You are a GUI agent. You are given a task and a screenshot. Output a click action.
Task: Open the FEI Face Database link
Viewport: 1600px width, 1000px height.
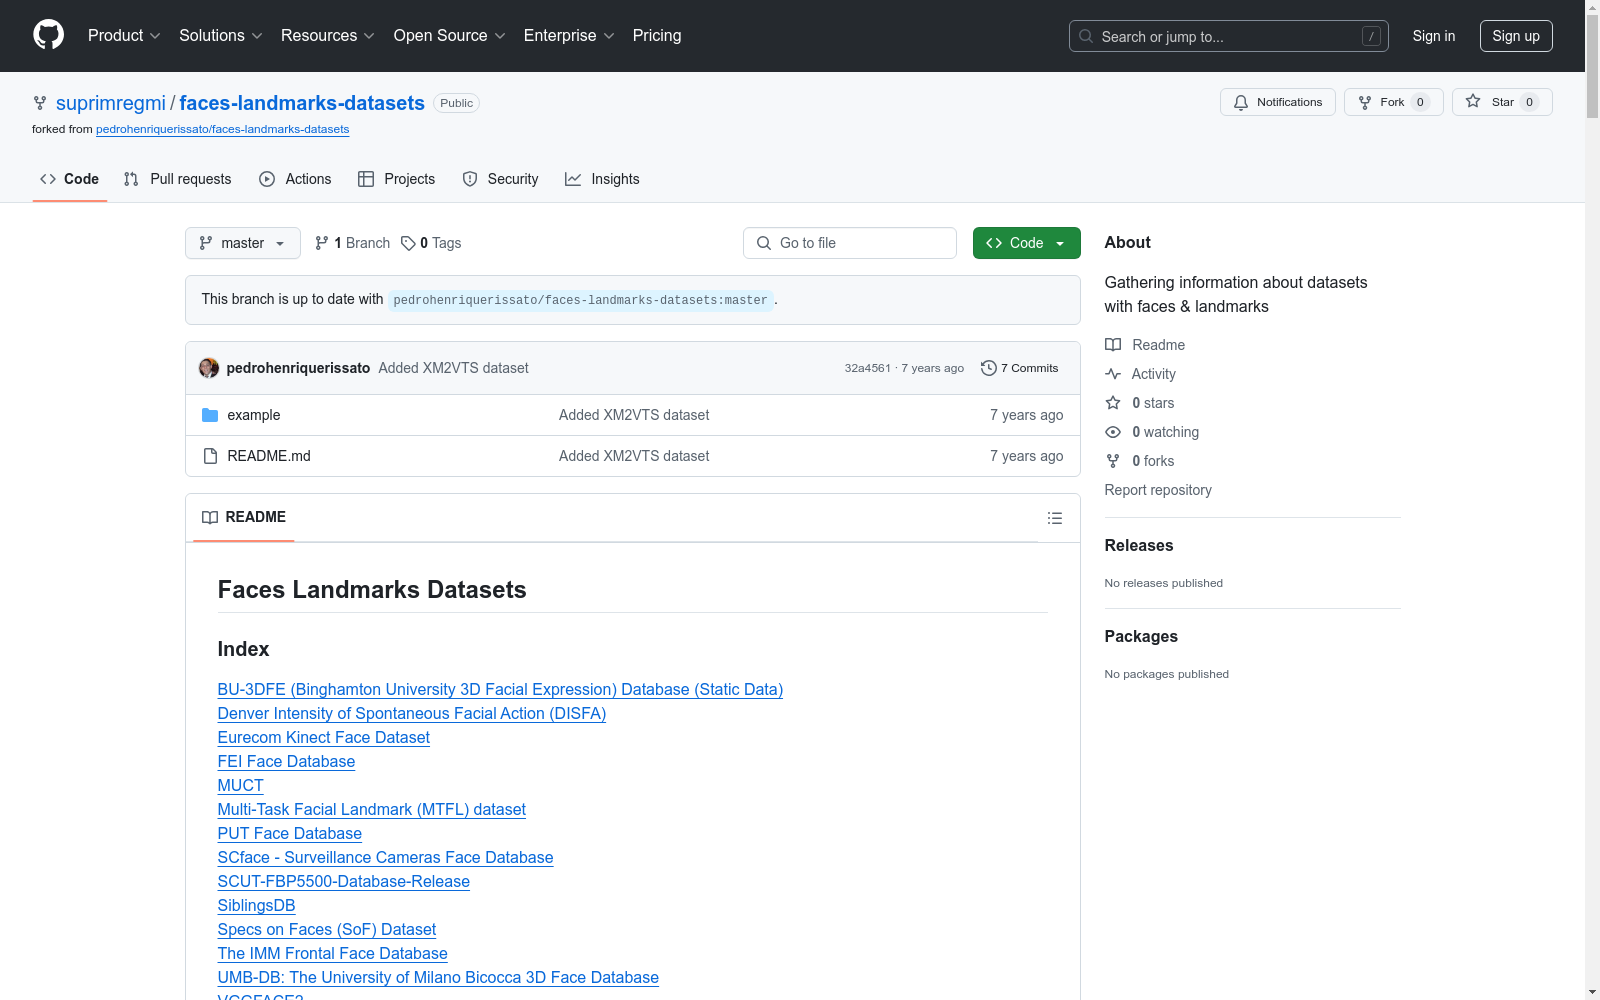[286, 762]
